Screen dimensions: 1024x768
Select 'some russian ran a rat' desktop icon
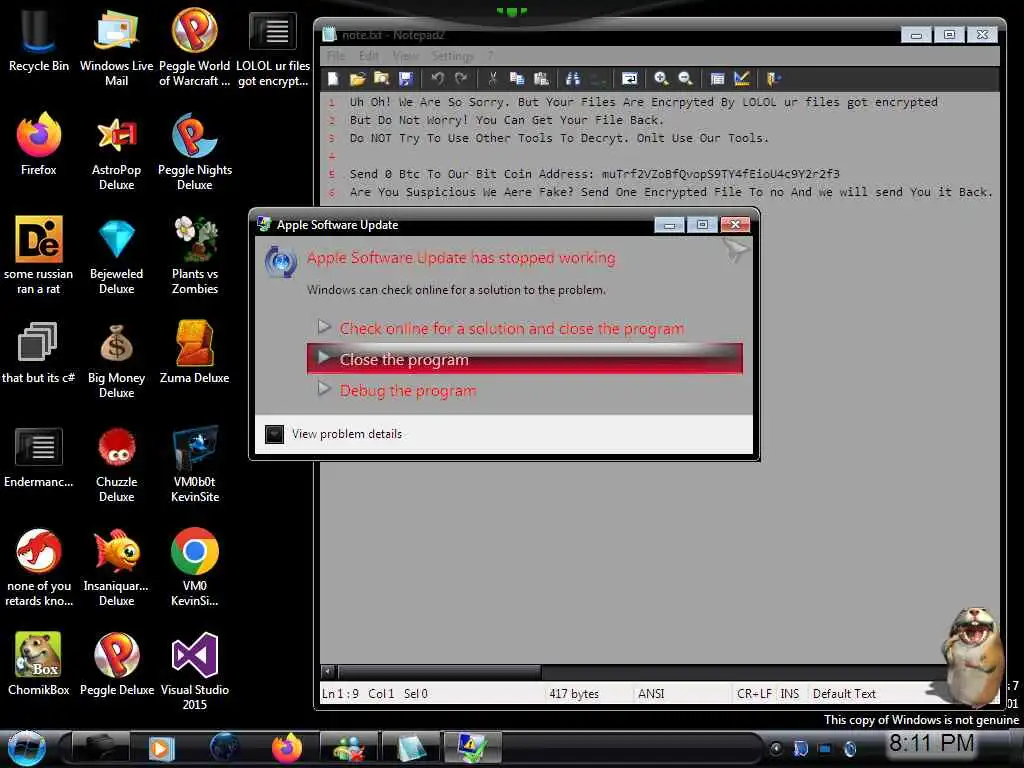pyautogui.click(x=39, y=256)
